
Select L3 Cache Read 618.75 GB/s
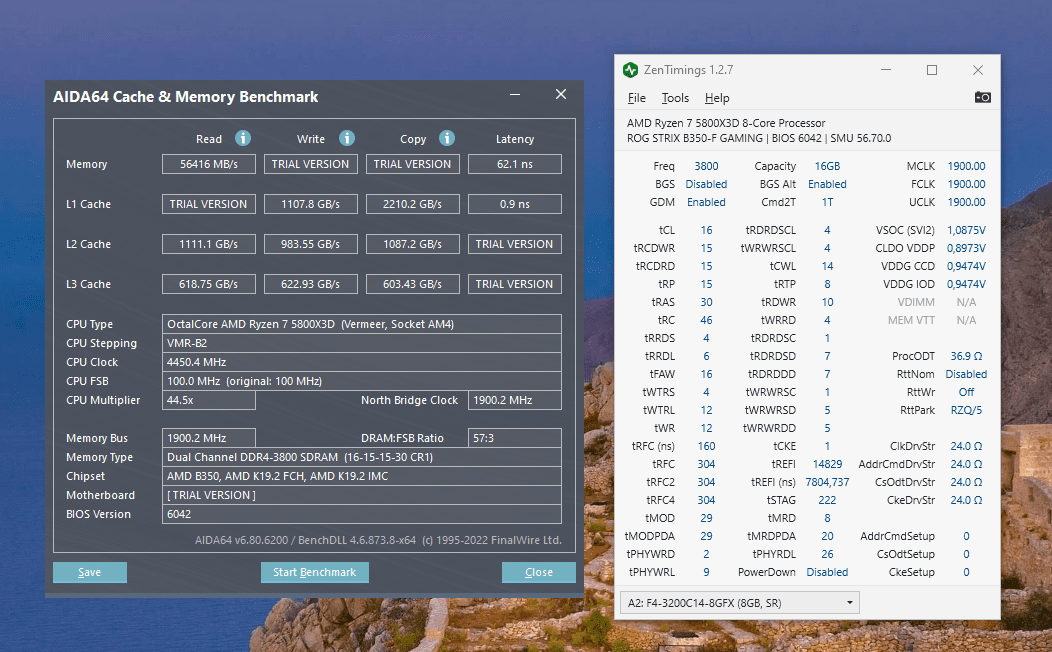coord(209,284)
